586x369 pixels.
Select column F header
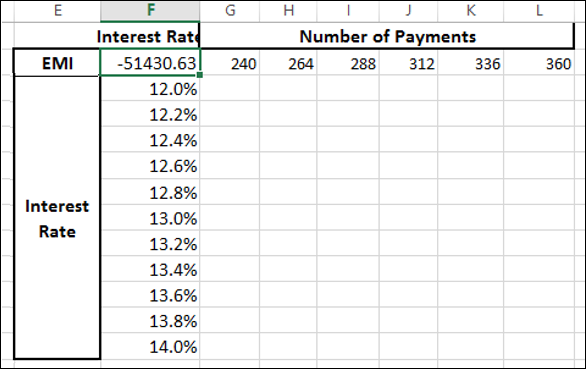150,11
